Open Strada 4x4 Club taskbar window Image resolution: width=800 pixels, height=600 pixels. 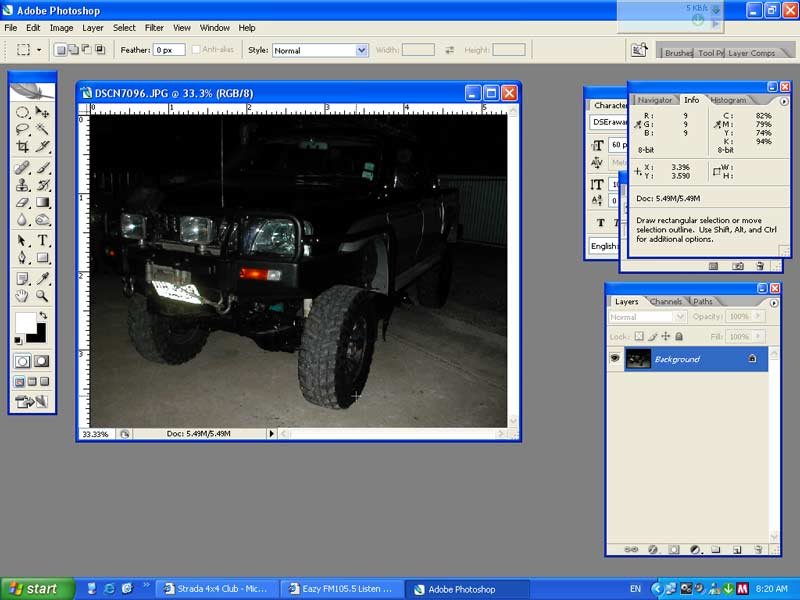coord(217,589)
